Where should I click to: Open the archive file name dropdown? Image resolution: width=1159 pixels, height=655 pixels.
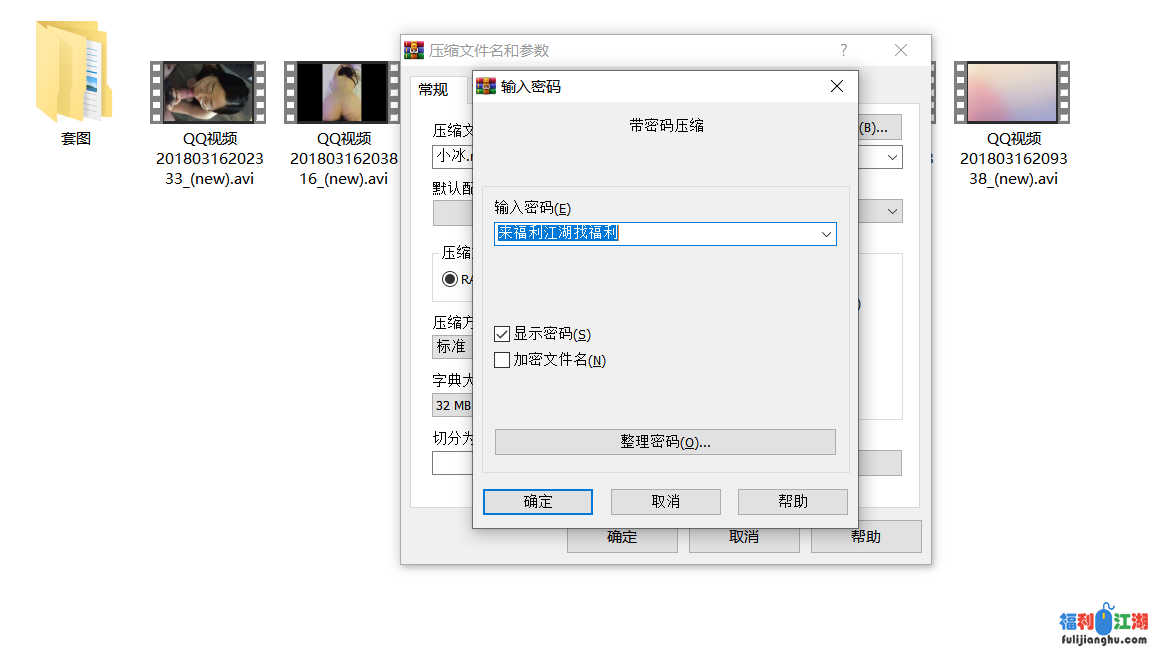[892, 158]
